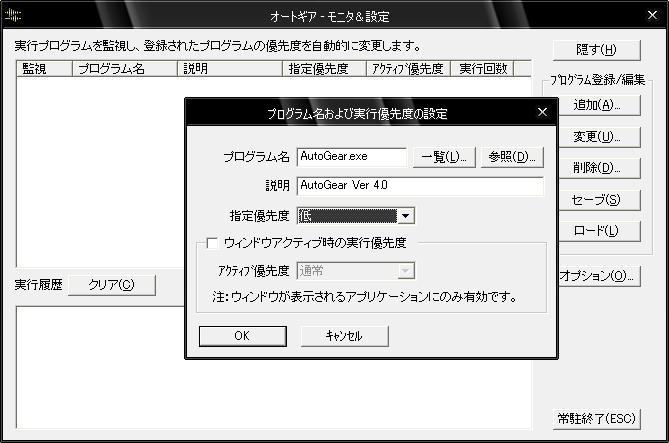Focus 説明 field with AutoGear Ver 4.0
The width and height of the screenshot is (669, 443).
(x=420, y=186)
